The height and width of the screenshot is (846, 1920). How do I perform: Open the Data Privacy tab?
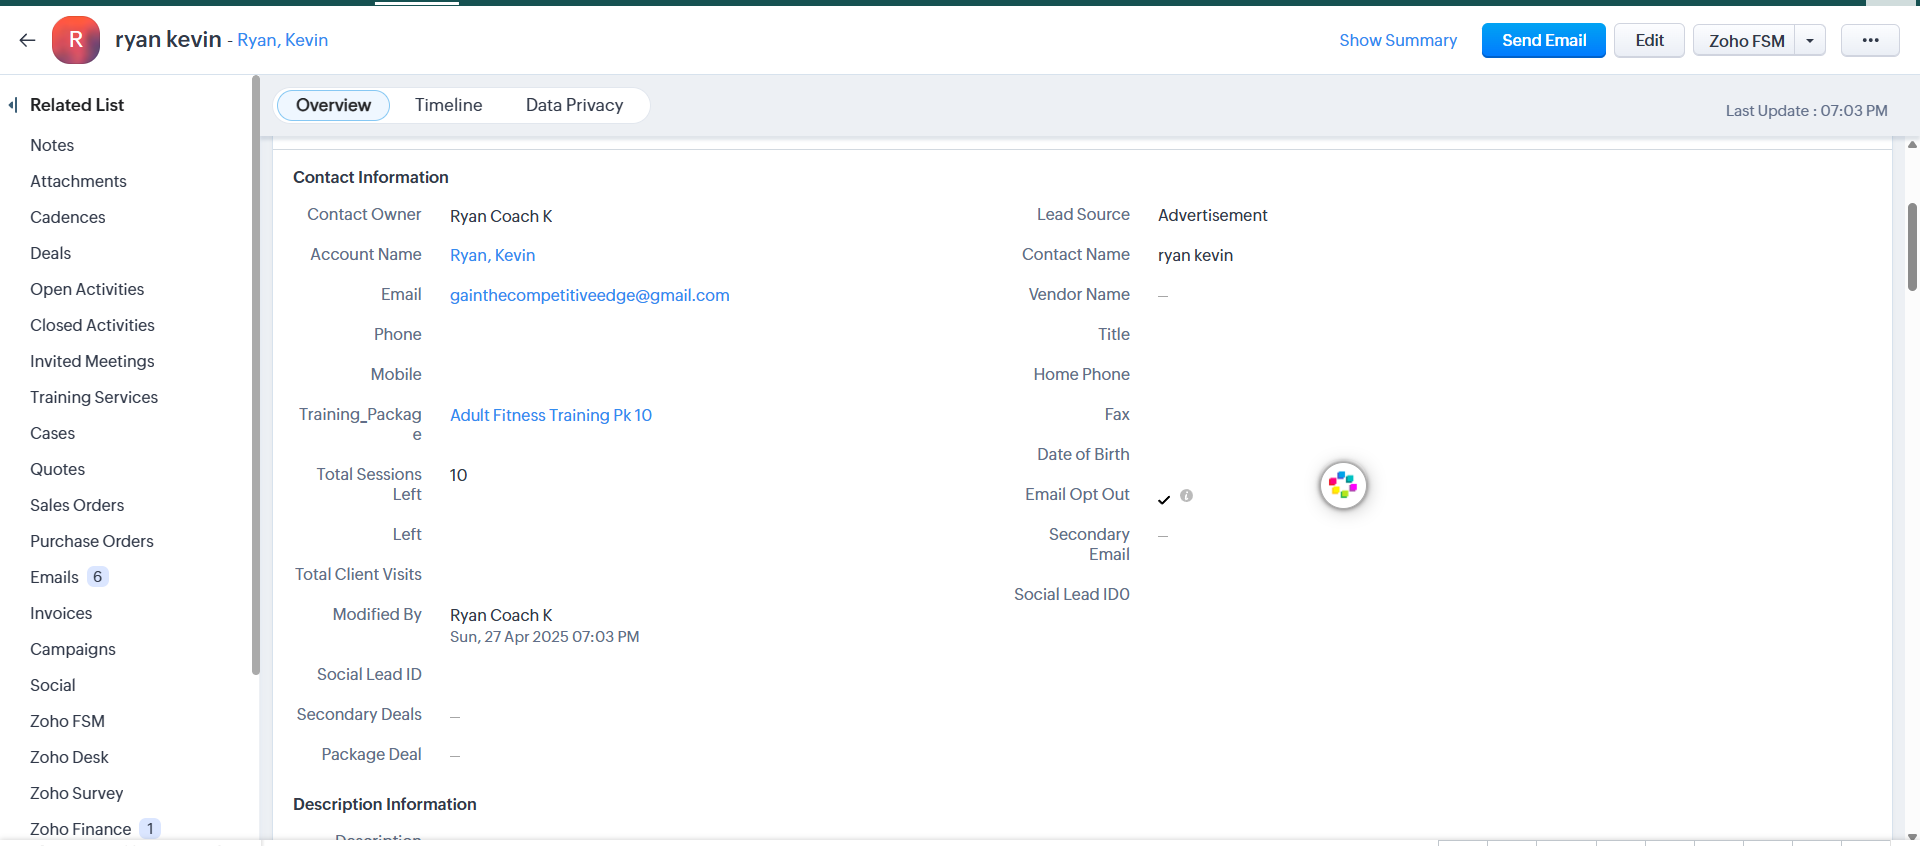point(574,105)
